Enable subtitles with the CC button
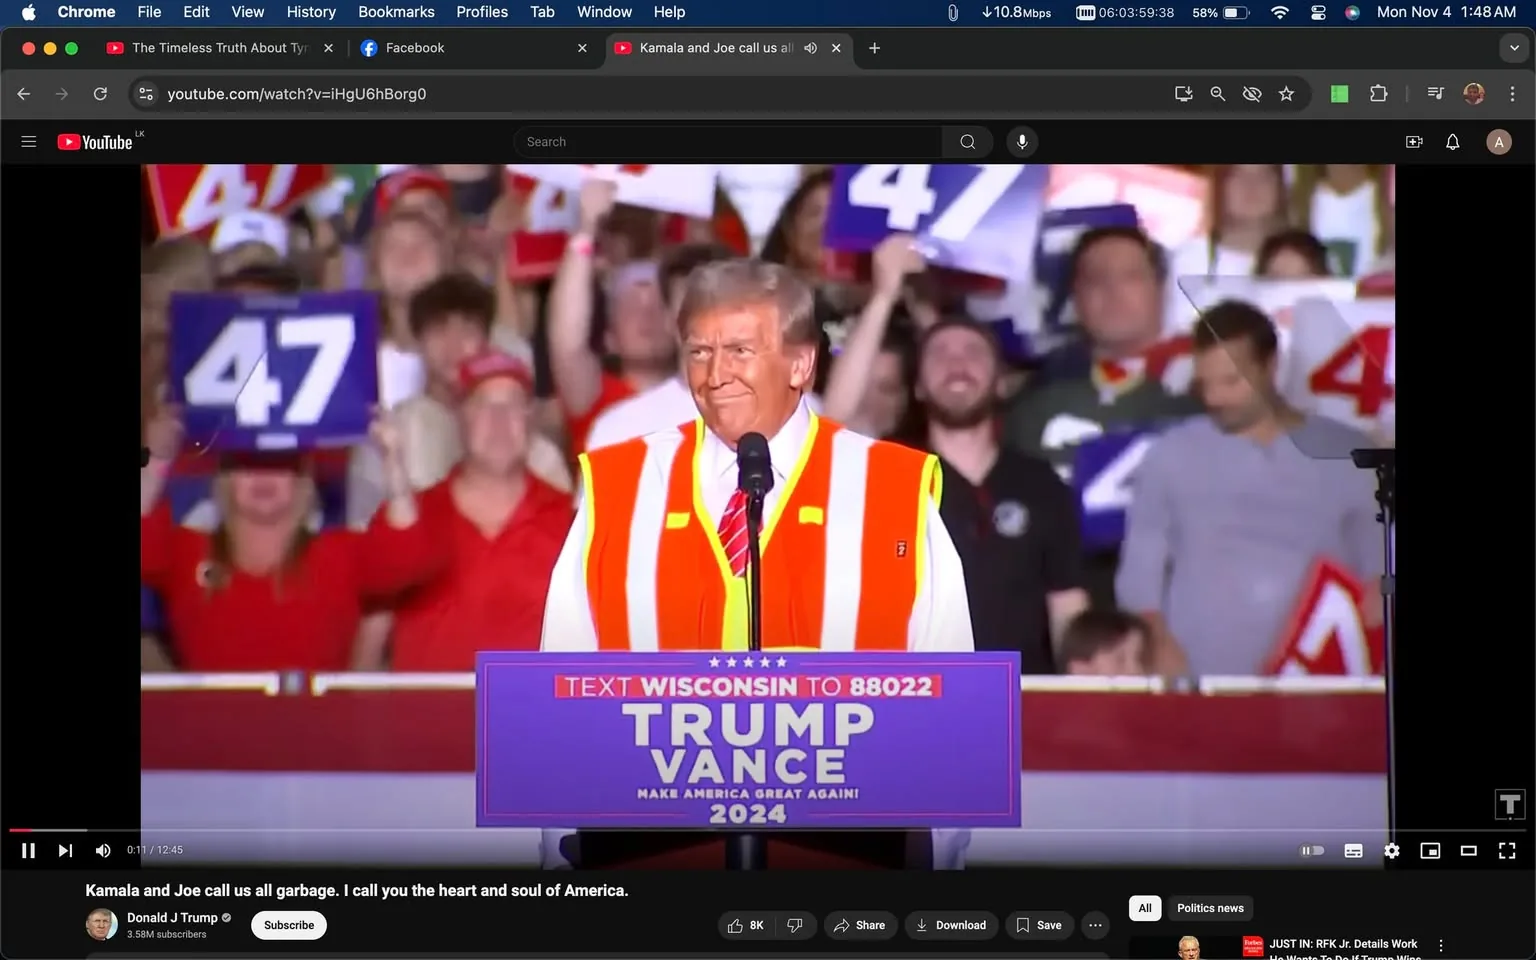The width and height of the screenshot is (1536, 960). click(1353, 850)
